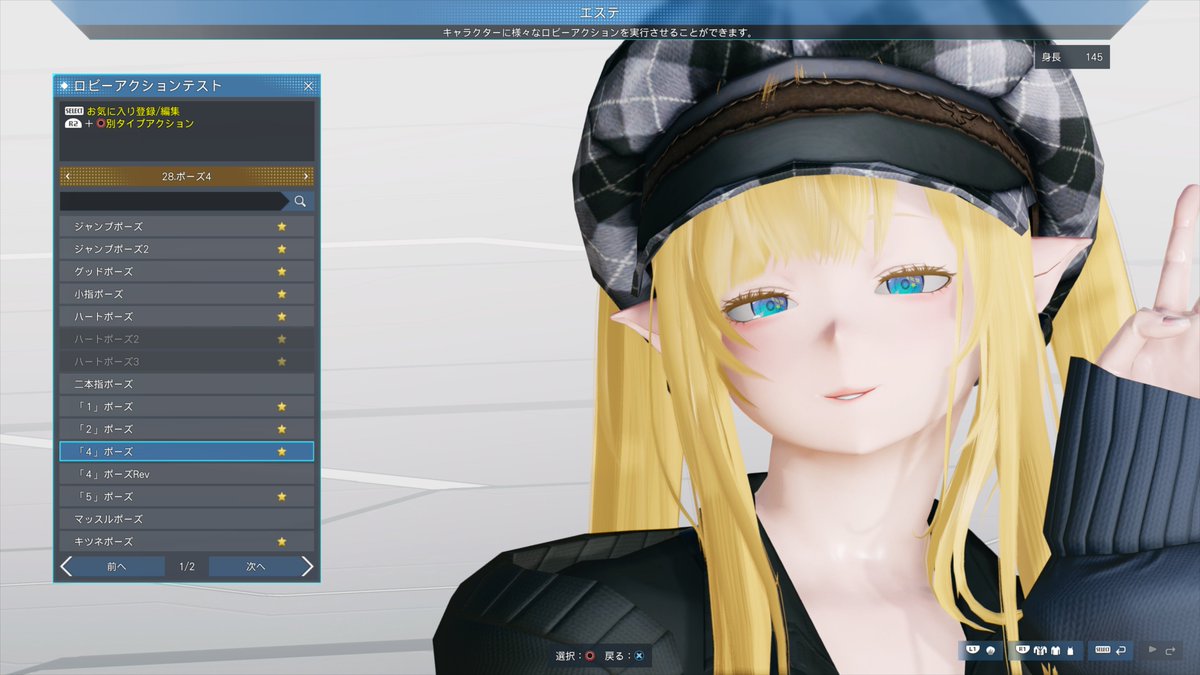Click the 1/2 page indicator
This screenshot has width=1200, height=675.
pos(187,567)
